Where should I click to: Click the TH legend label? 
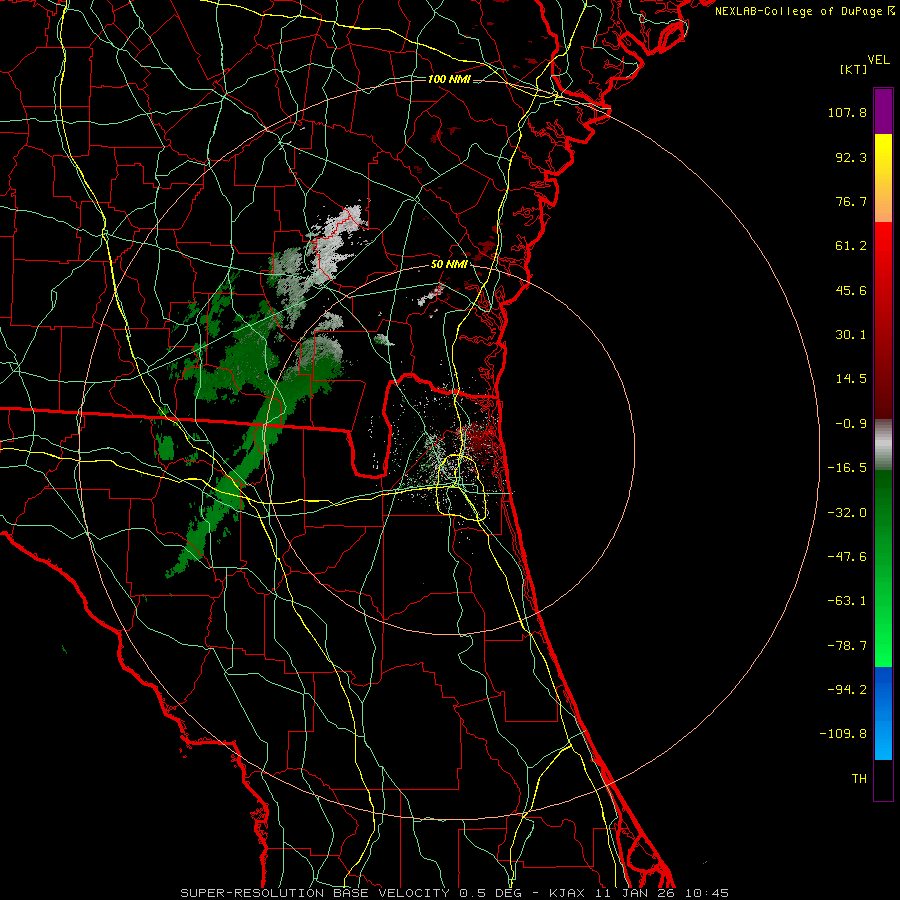click(x=859, y=778)
